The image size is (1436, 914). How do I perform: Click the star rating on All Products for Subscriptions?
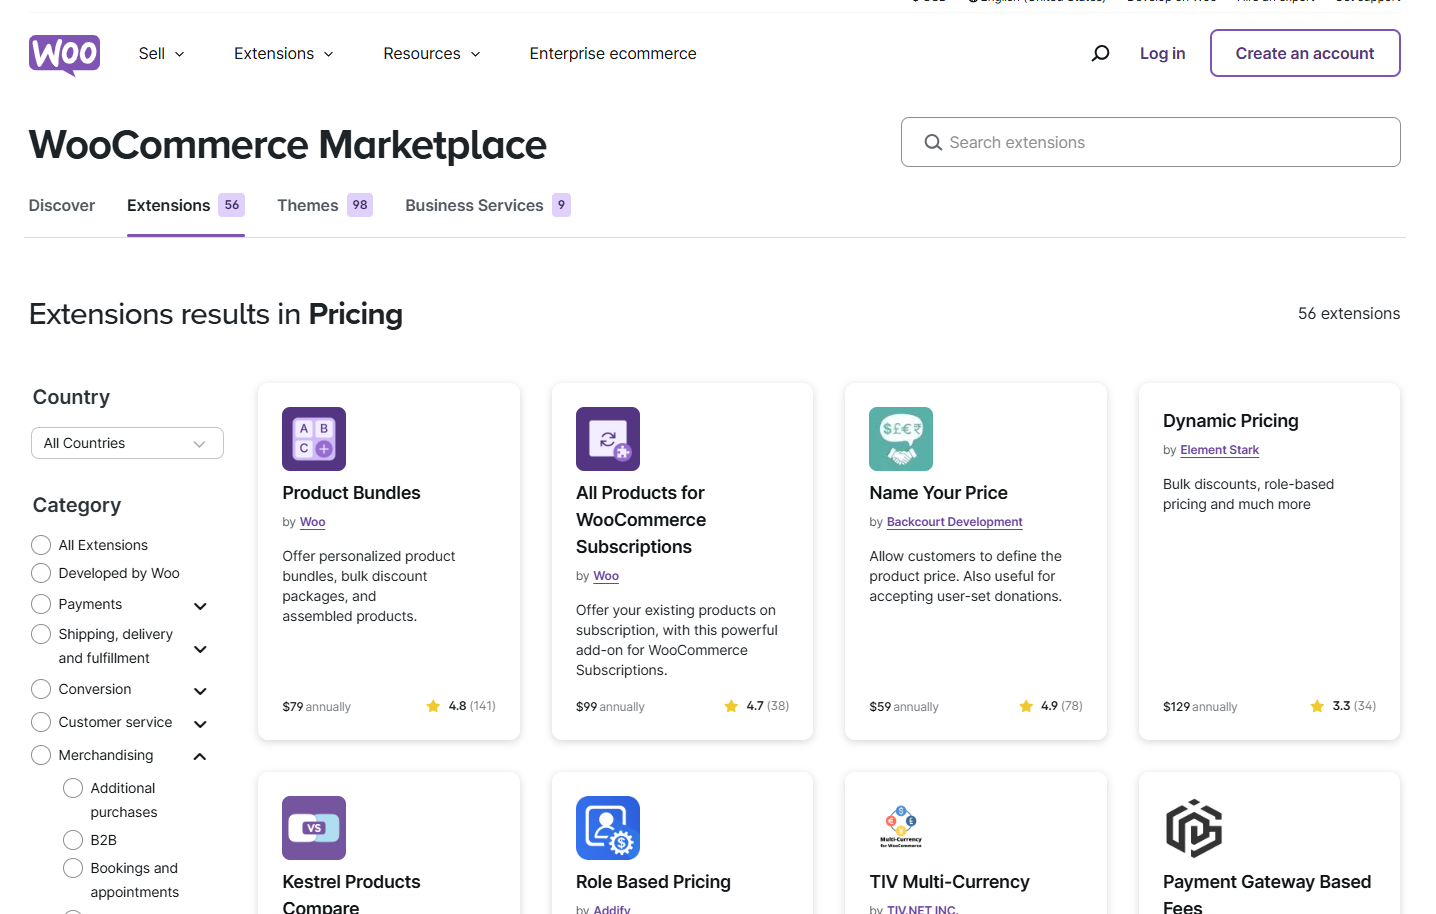[757, 706]
